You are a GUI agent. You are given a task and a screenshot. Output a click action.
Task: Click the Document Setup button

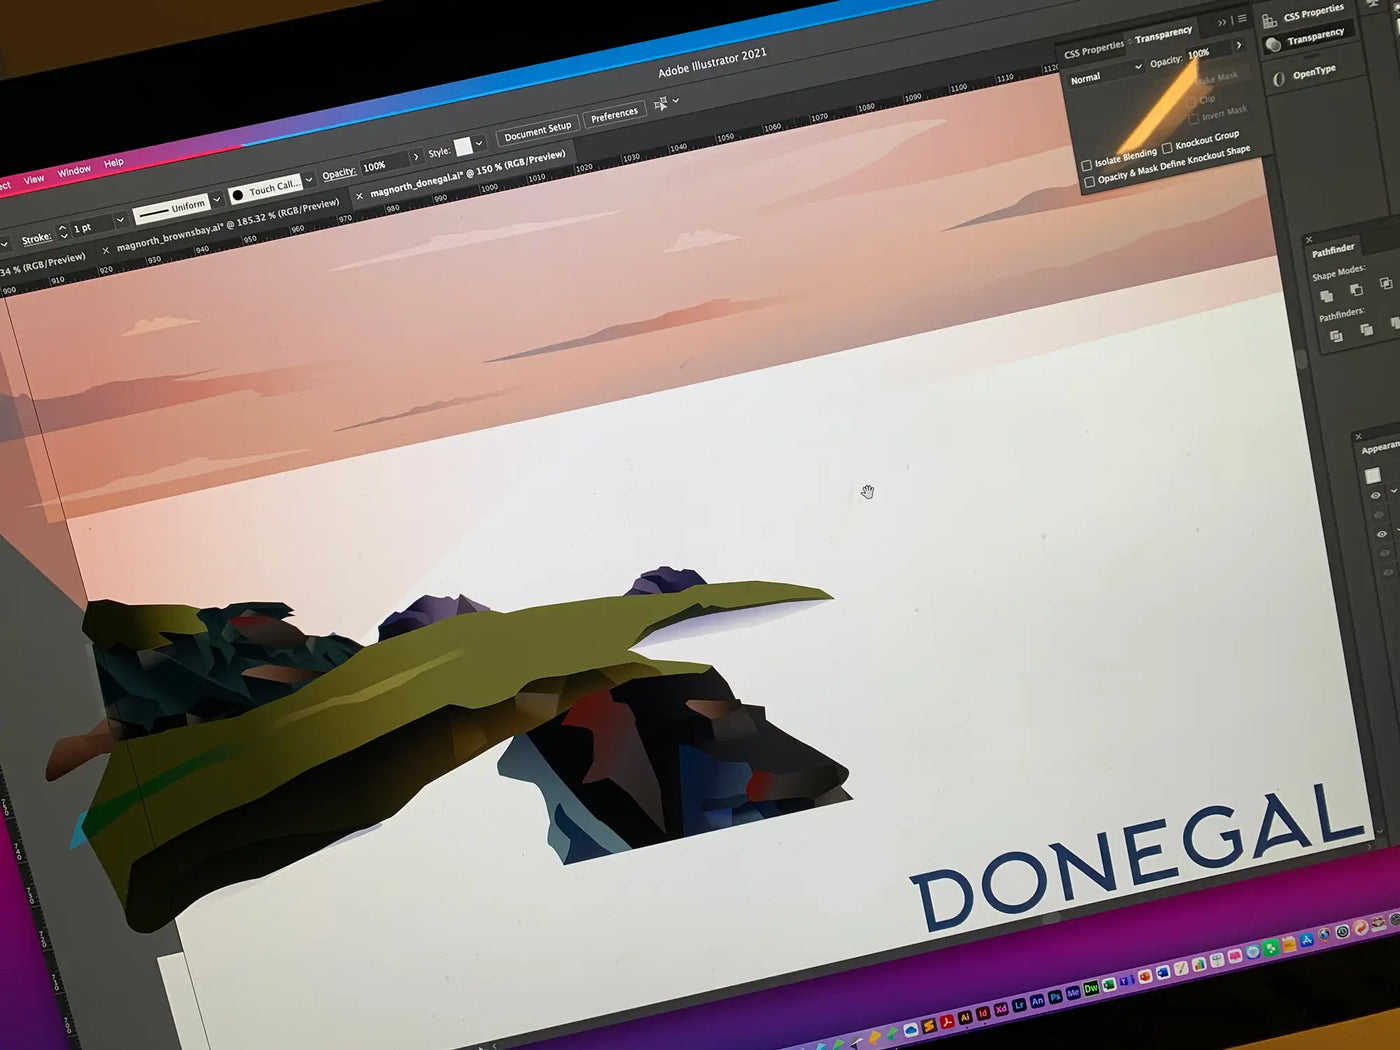[538, 130]
